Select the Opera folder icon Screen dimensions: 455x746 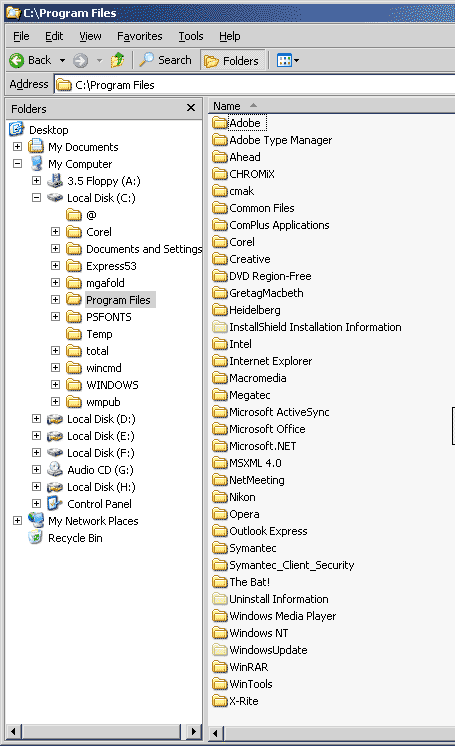tap(220, 514)
